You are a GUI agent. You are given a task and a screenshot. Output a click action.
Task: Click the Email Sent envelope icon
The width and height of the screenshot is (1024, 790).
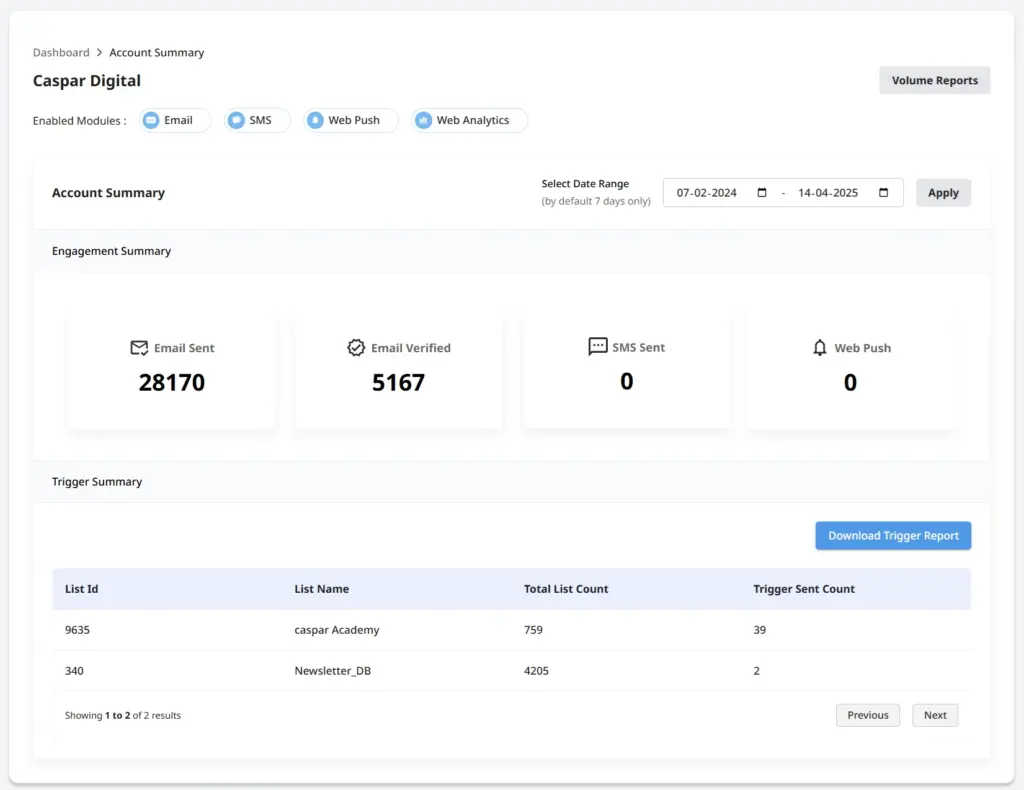[139, 348]
